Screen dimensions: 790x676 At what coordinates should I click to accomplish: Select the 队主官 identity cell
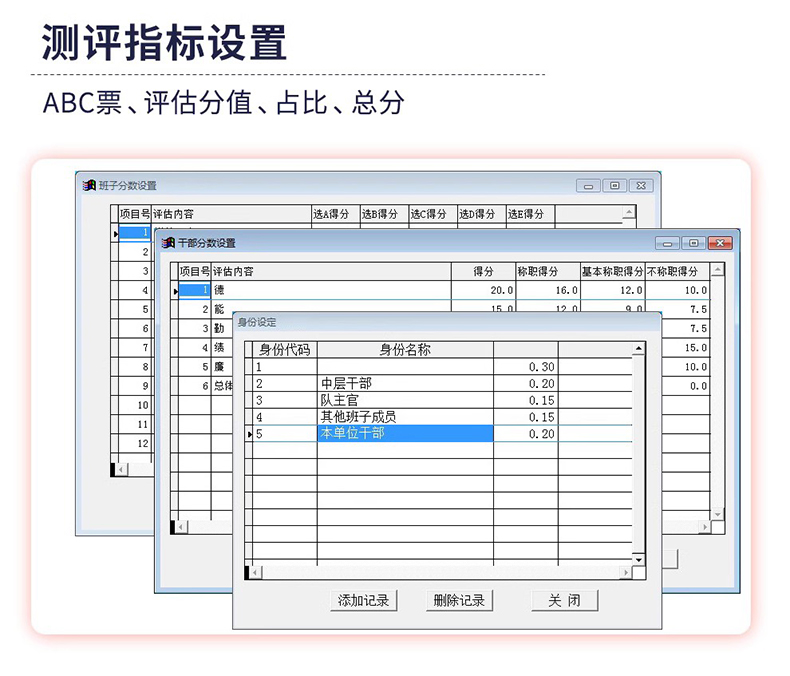pyautogui.click(x=405, y=400)
